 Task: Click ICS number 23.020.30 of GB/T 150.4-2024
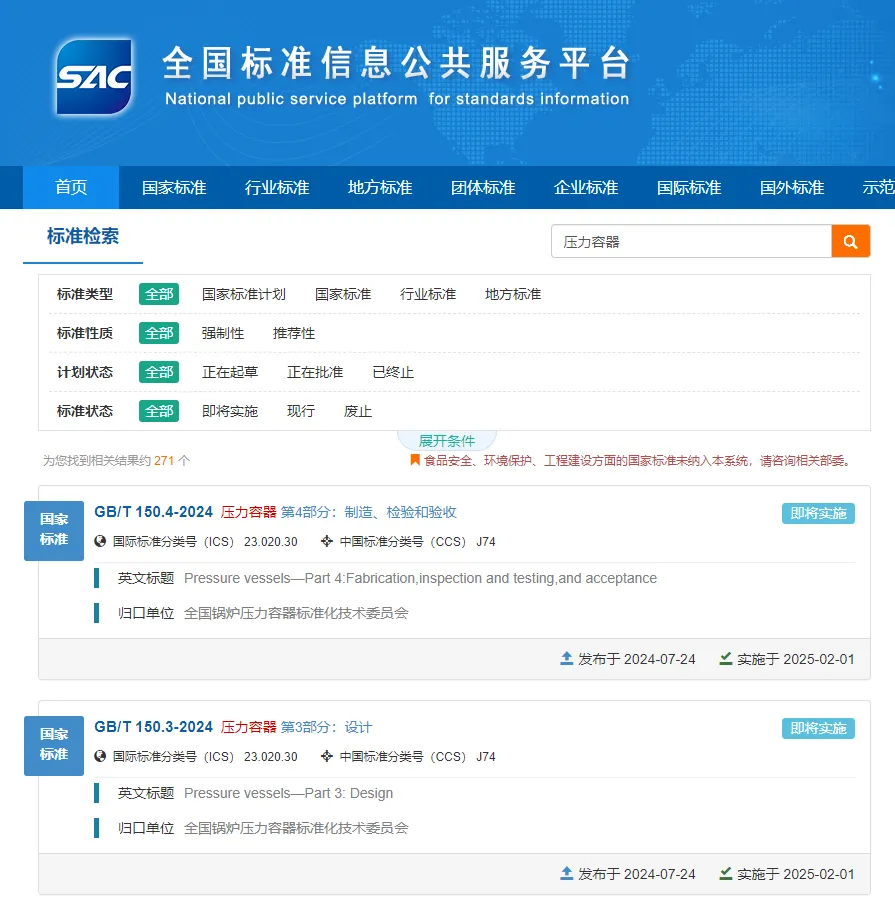pos(270,541)
